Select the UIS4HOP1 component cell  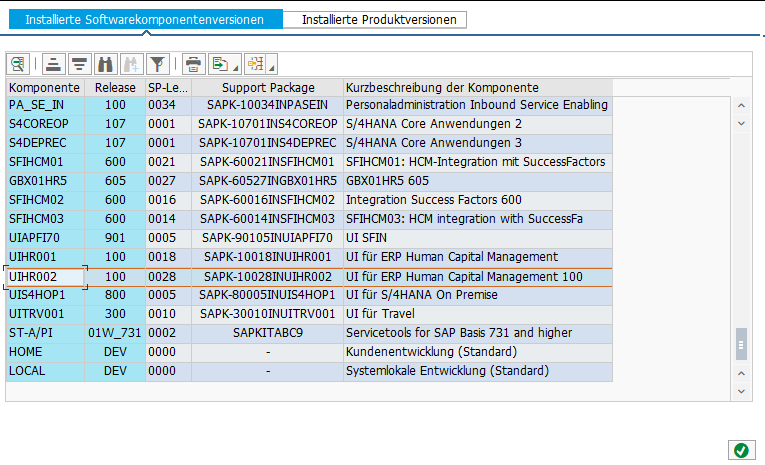tap(45, 295)
